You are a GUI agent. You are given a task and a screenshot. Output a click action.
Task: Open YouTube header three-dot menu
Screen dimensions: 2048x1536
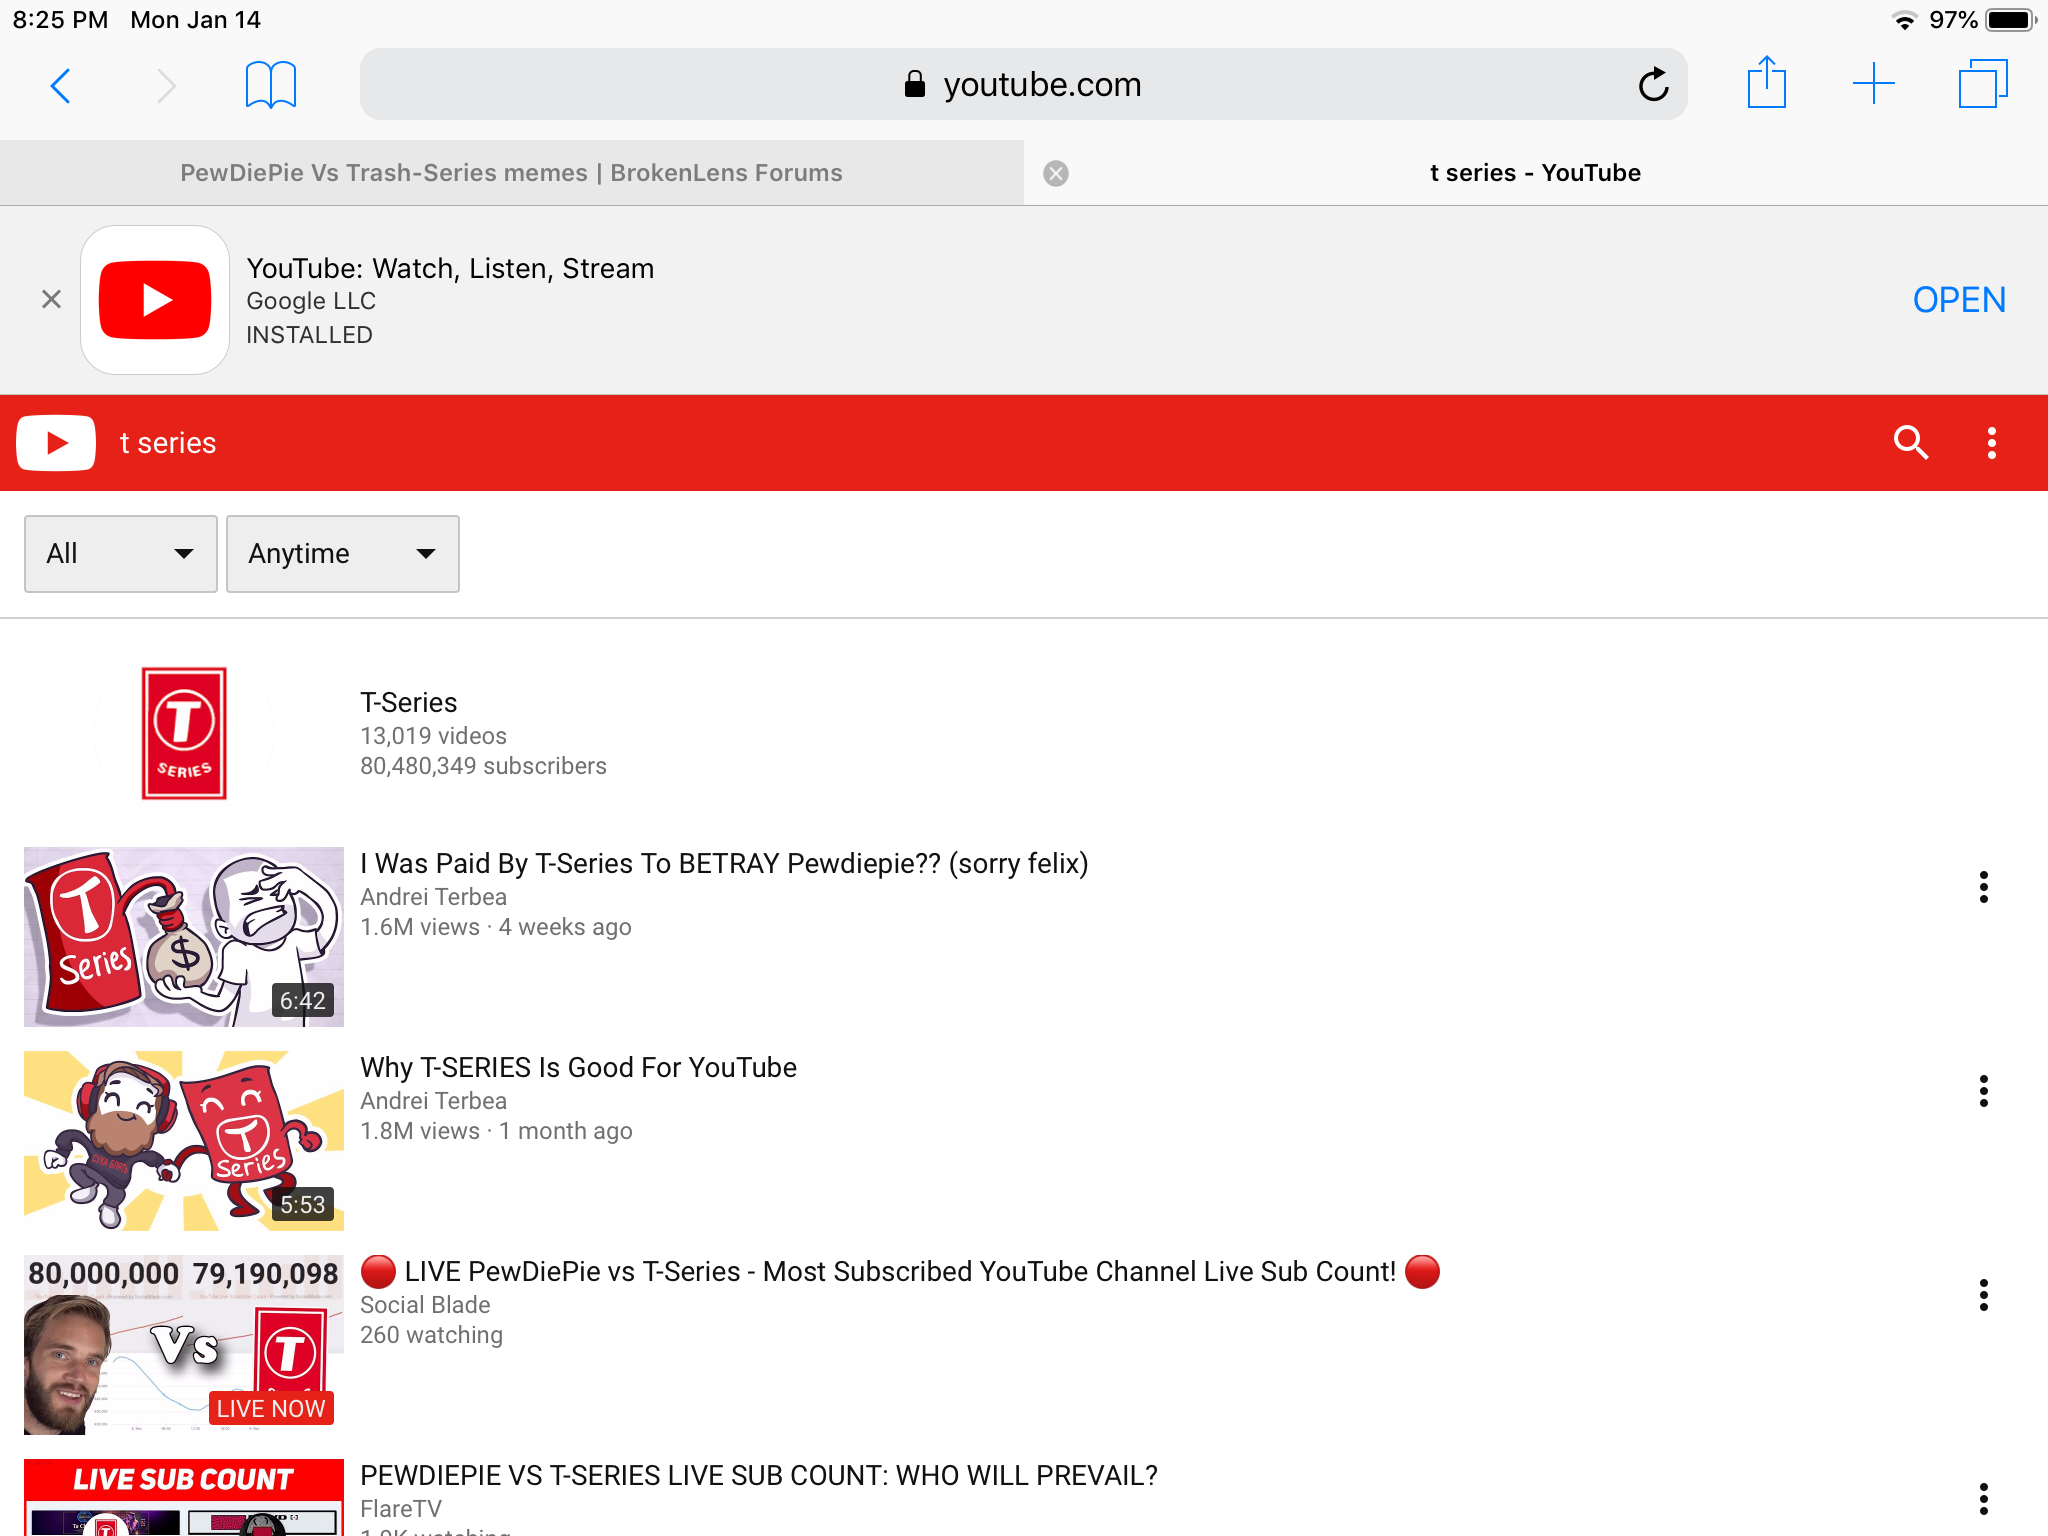point(1992,442)
